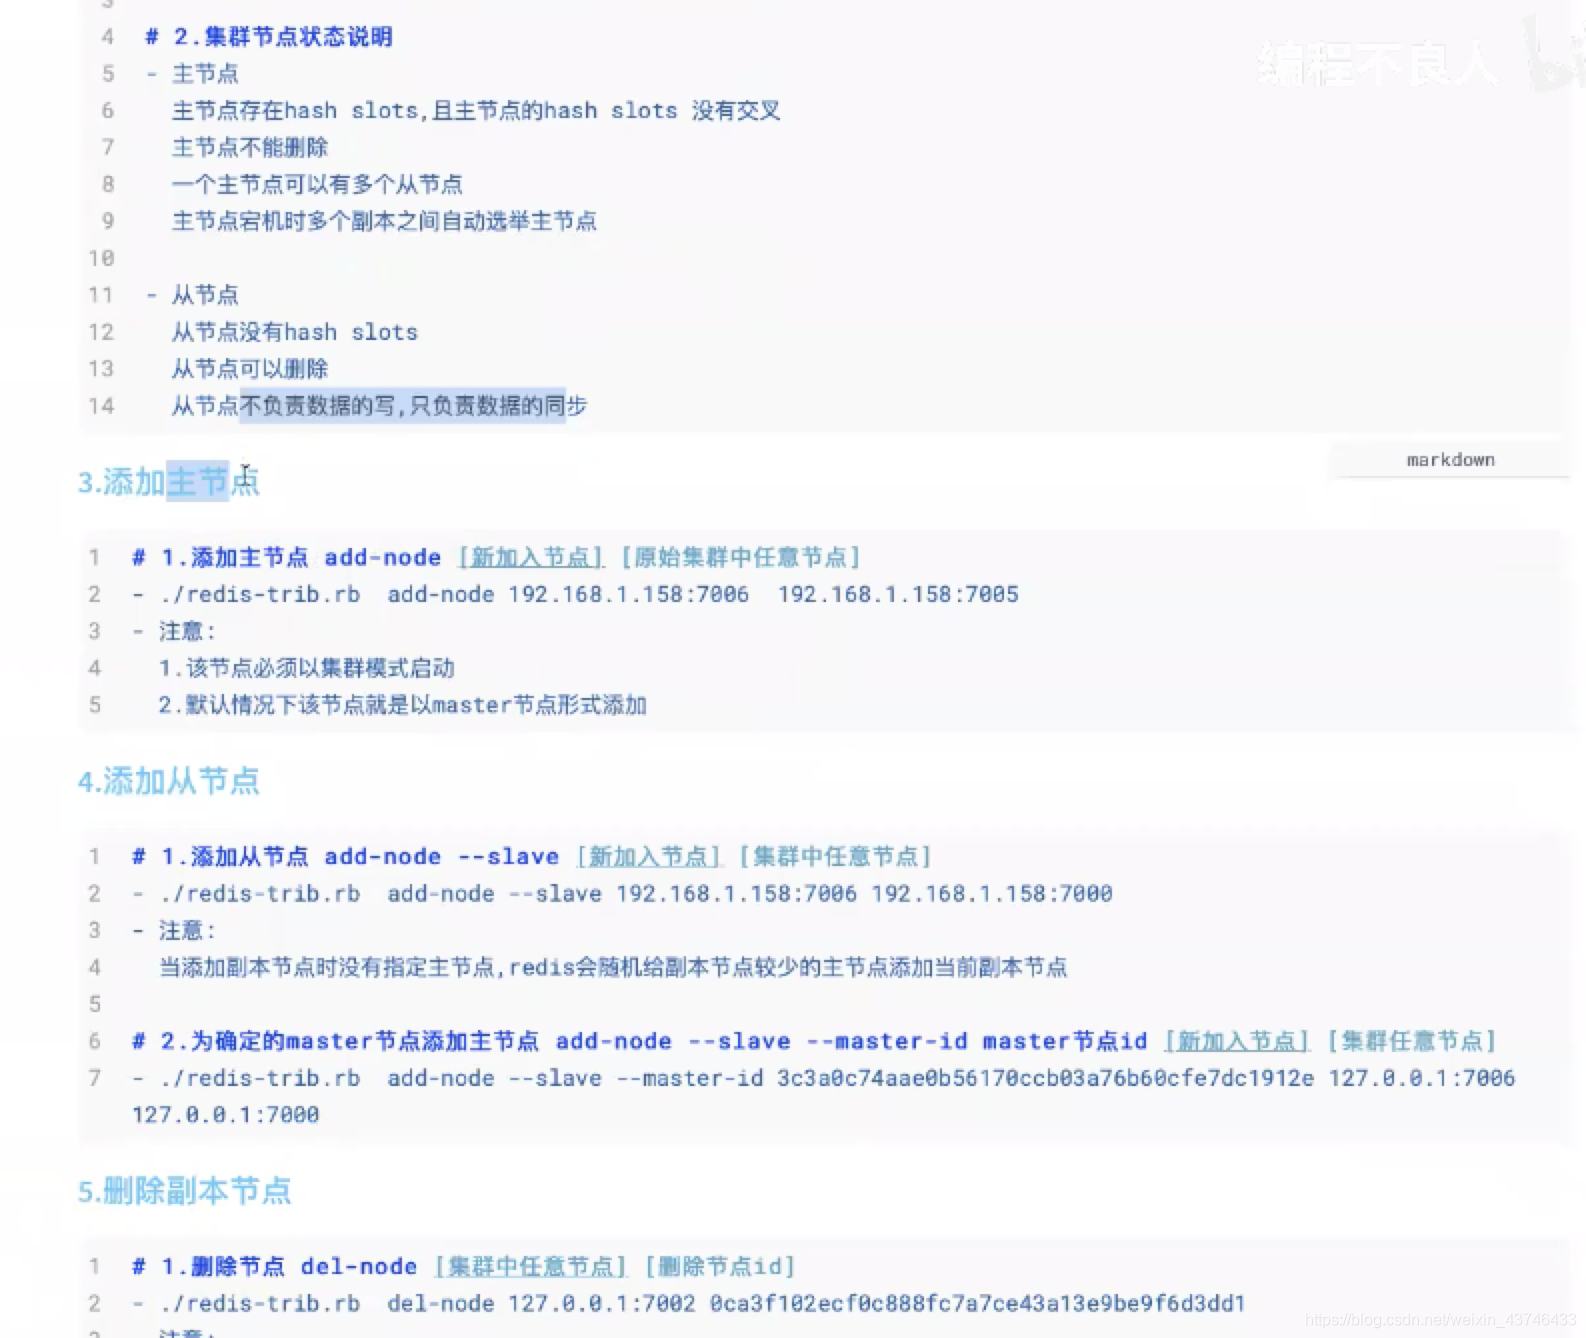
Task: Click line 主节点不能删除
Action: (250, 148)
